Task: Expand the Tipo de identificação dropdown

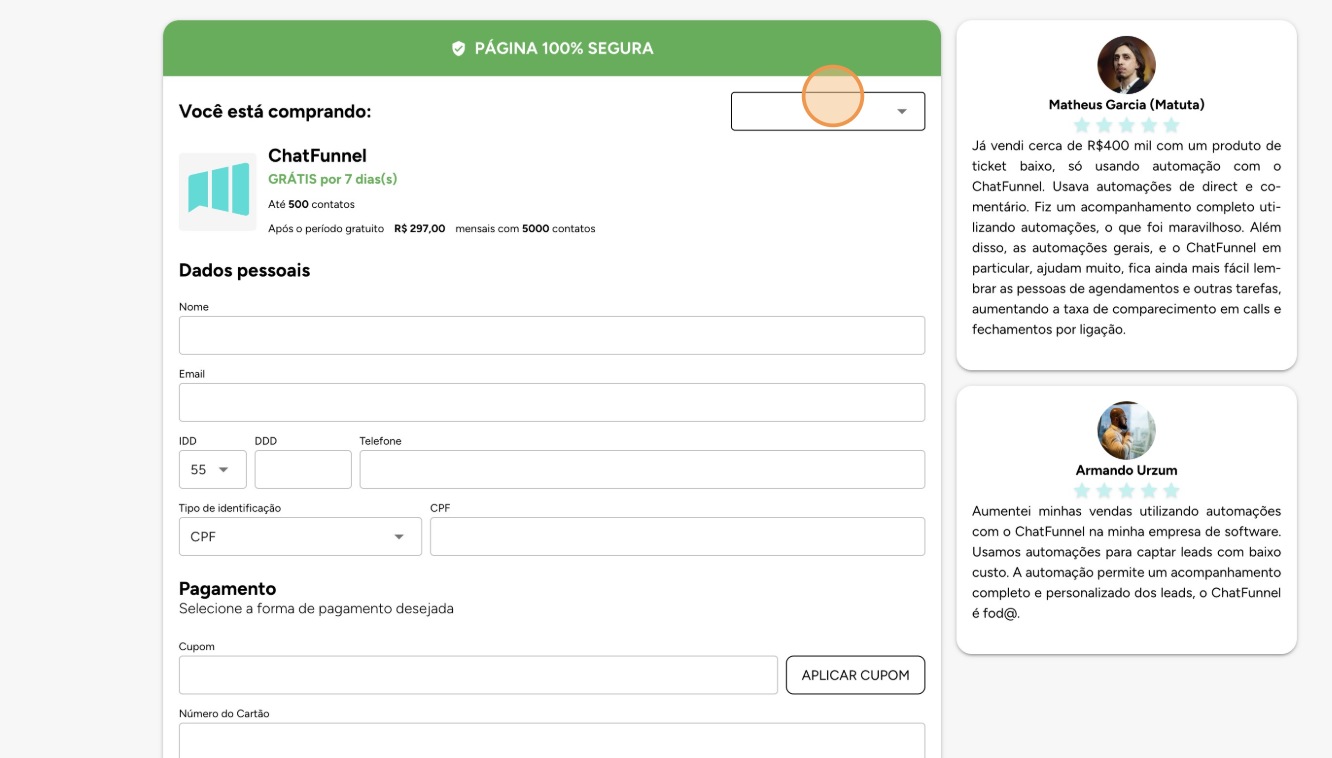Action: coord(300,536)
